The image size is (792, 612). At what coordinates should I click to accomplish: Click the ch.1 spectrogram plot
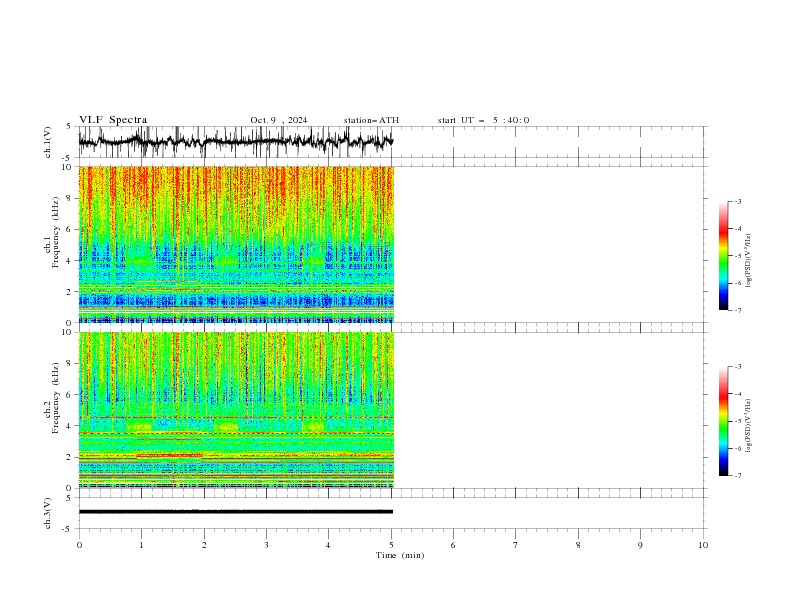coord(236,244)
